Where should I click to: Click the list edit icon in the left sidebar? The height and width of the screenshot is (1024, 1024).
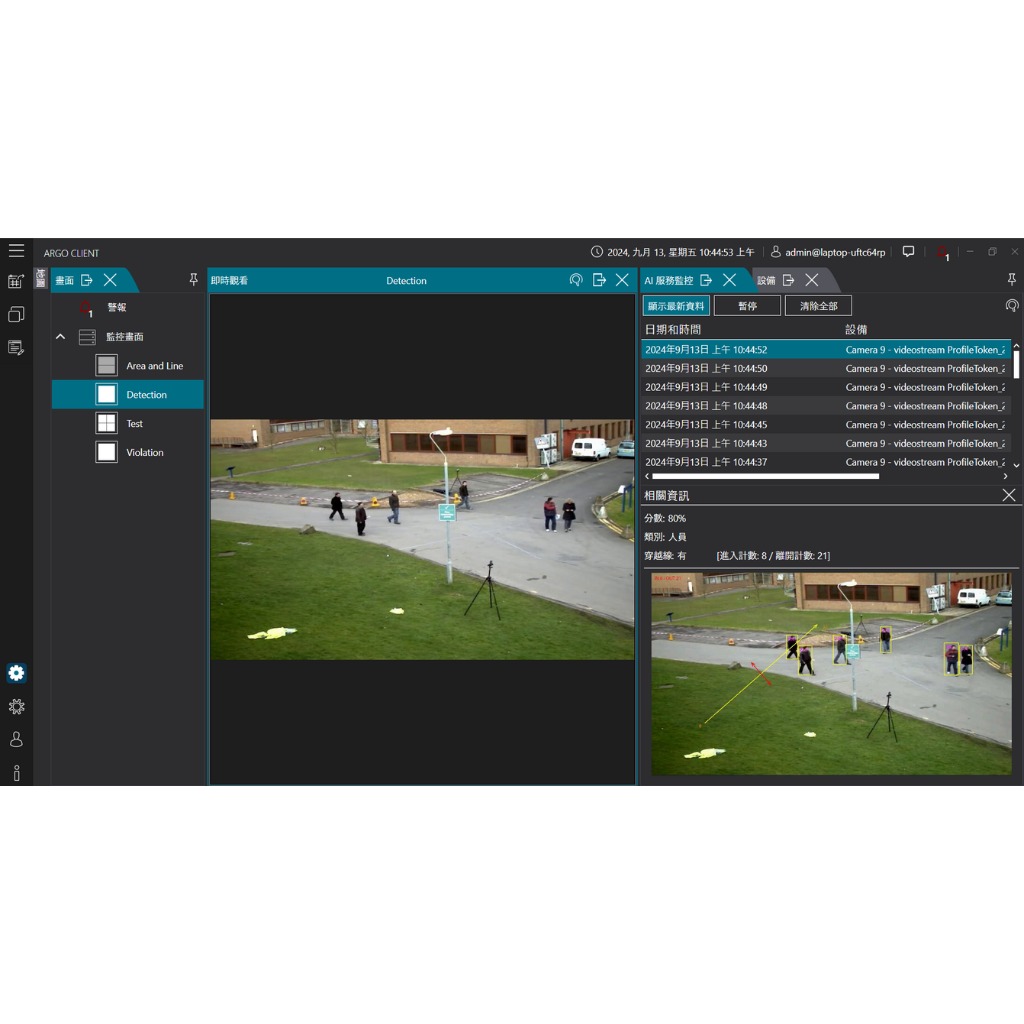pos(16,348)
